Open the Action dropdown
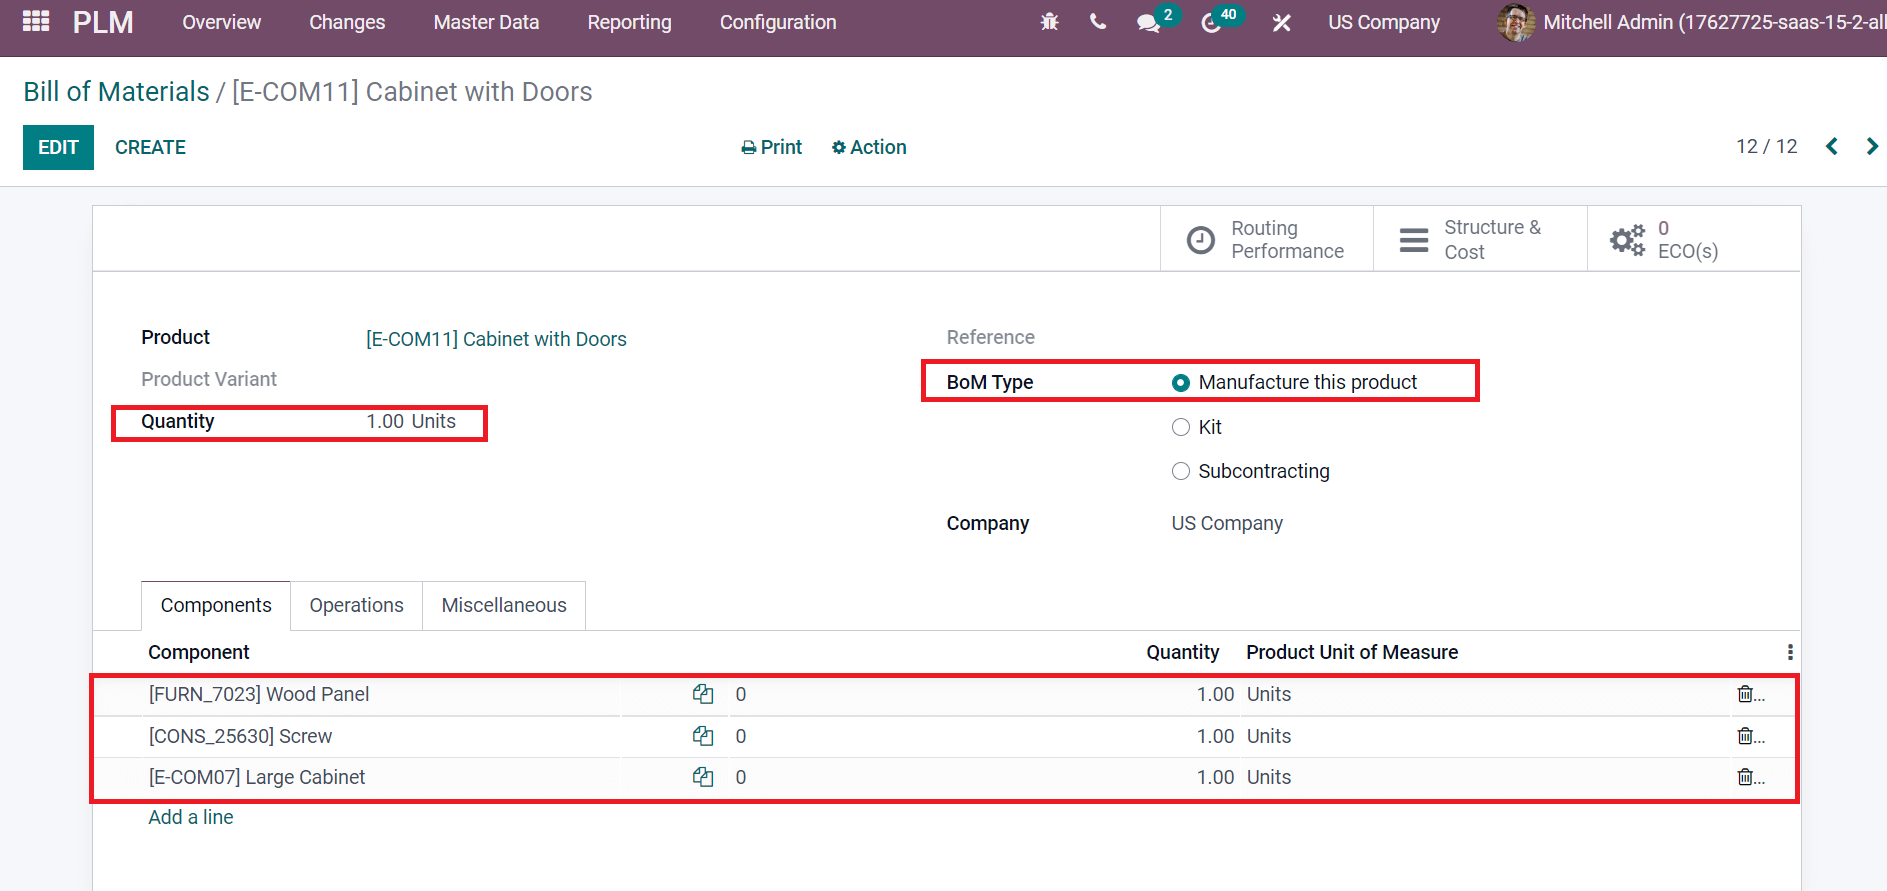The width and height of the screenshot is (1887, 891). tap(869, 147)
